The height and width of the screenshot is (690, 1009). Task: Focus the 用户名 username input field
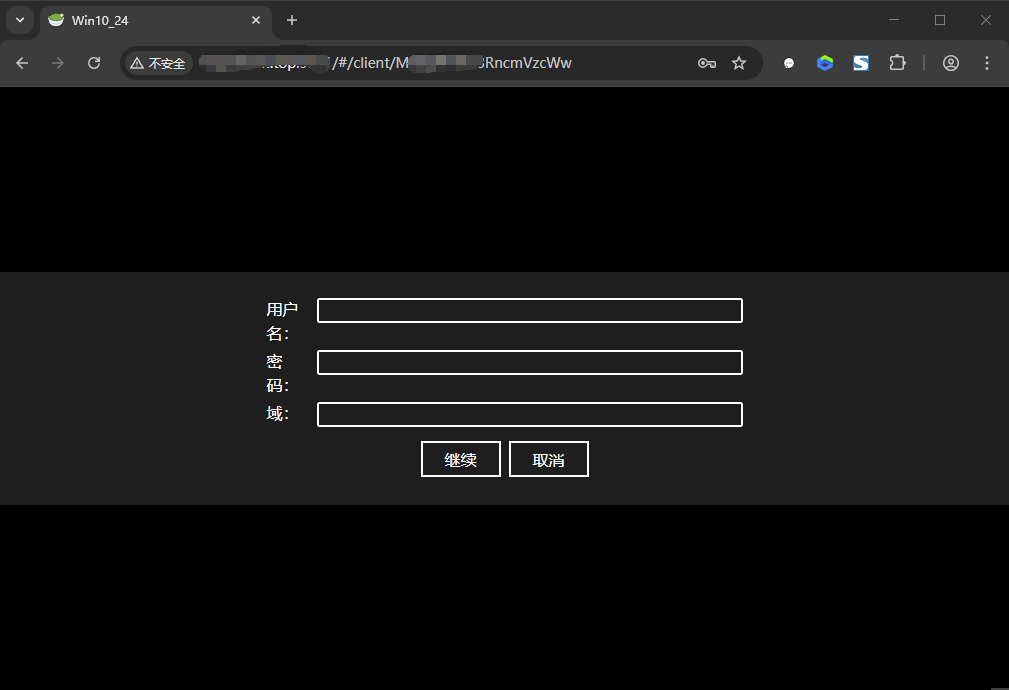(x=529, y=311)
